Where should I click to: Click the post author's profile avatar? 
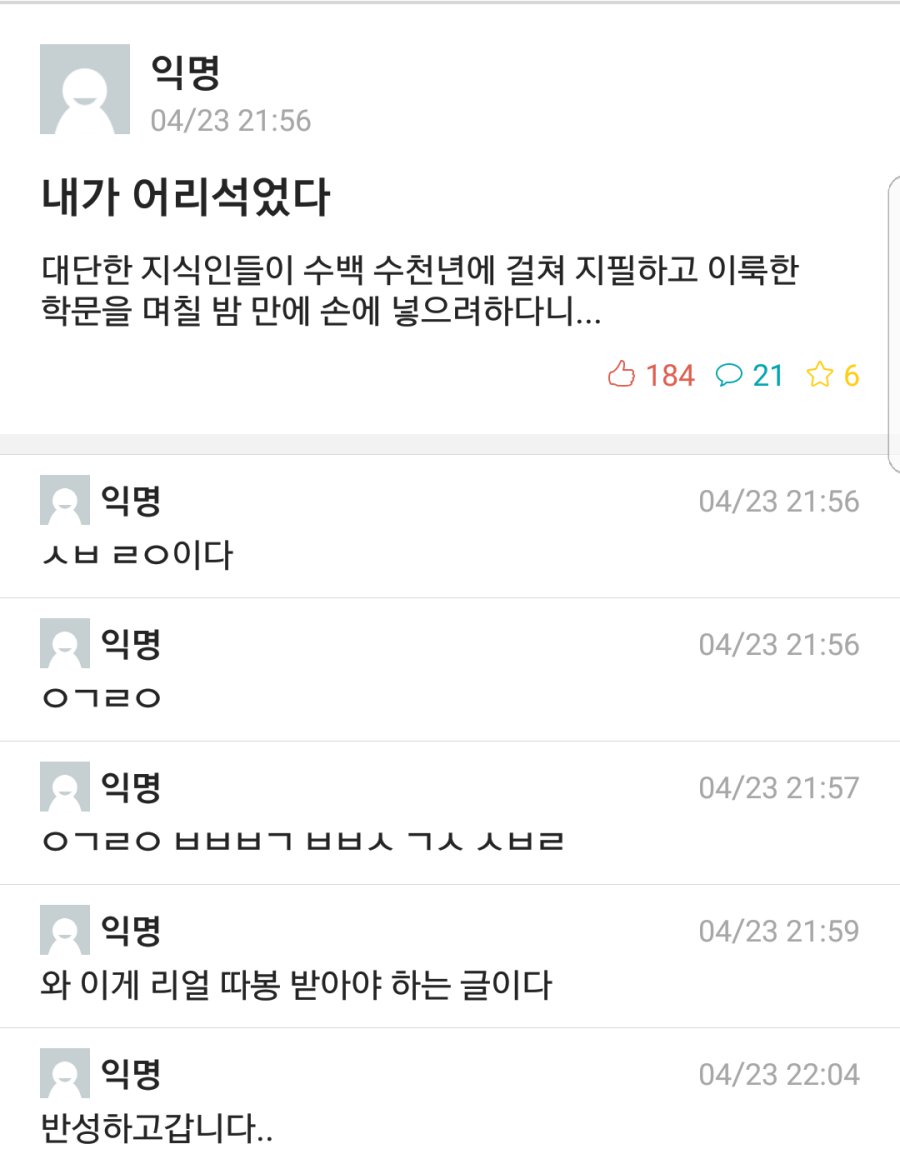(85, 89)
